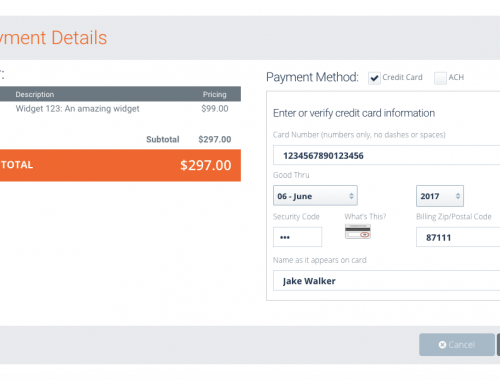Click the Pricing column header
Screen dimensions: 500x380
click(215, 94)
